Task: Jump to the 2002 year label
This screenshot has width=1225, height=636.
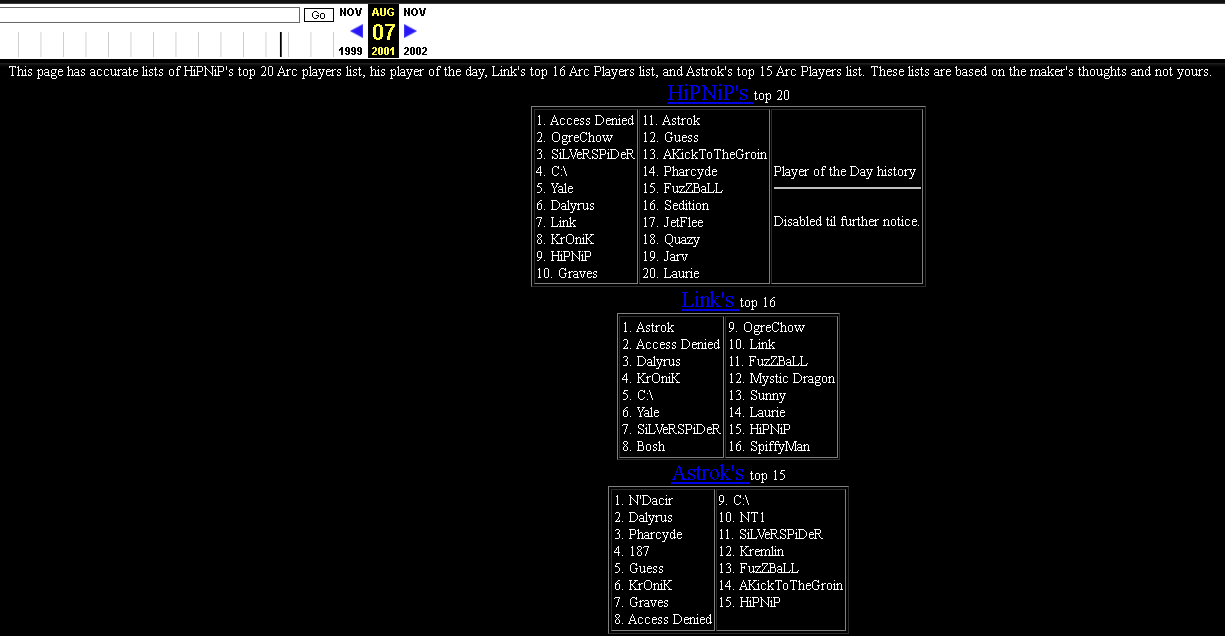Action: [415, 51]
